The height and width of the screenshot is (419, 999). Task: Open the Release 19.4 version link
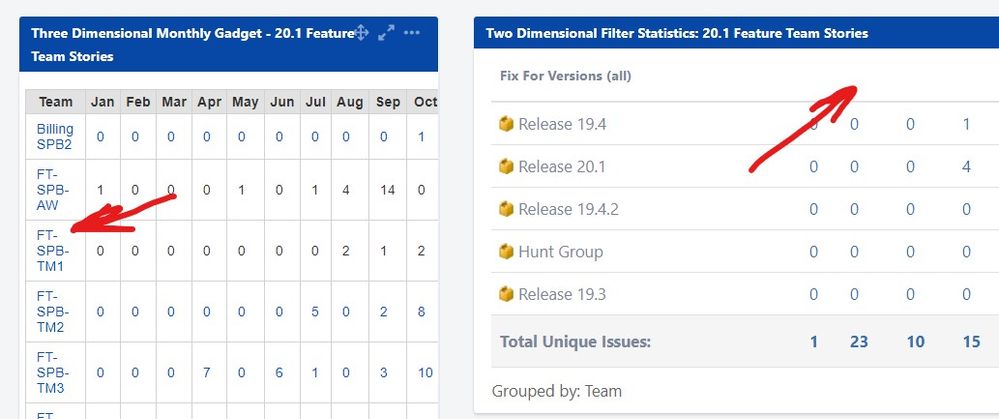562,124
